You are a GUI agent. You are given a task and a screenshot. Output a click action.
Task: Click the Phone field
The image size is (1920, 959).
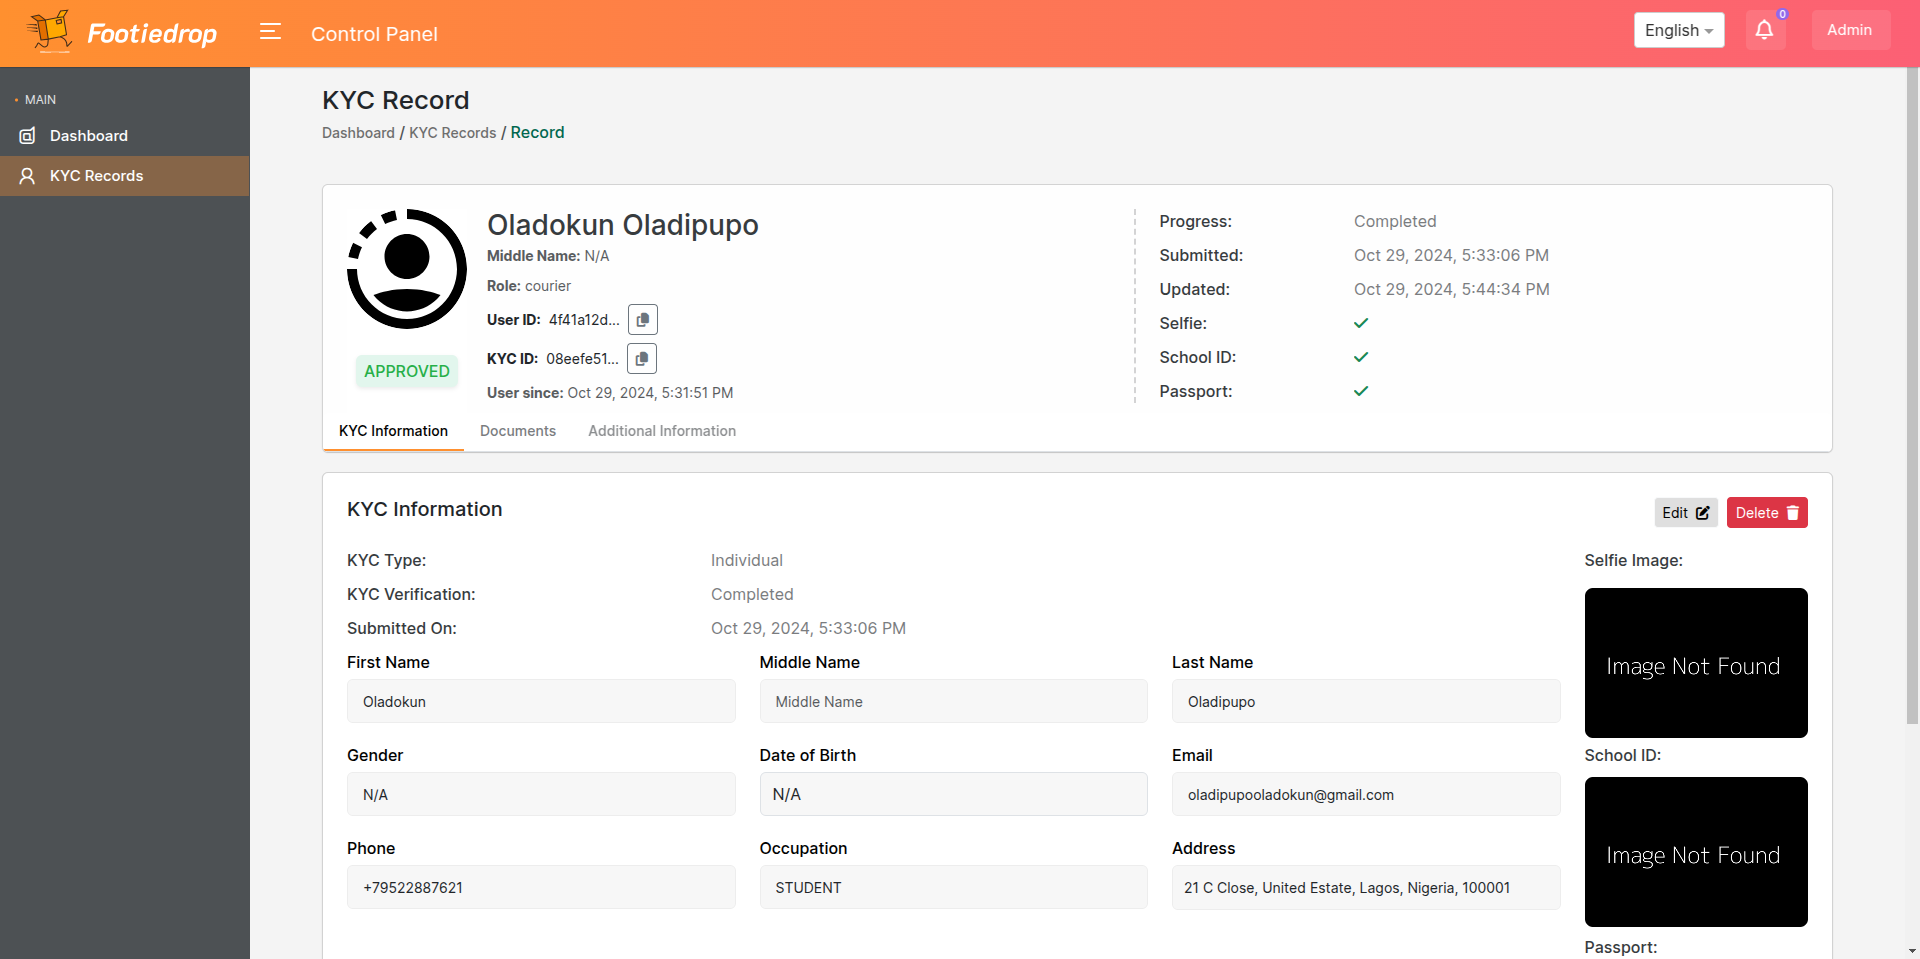click(x=541, y=888)
